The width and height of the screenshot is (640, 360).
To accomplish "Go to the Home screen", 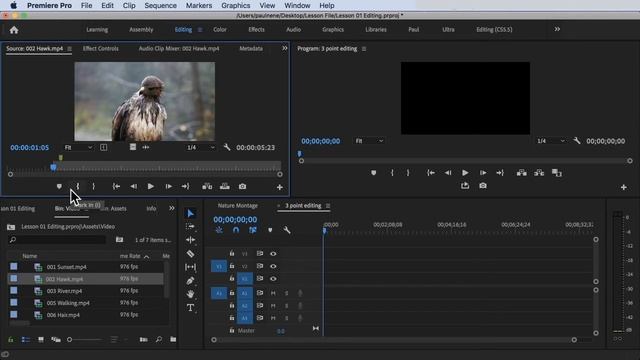I will pos(14,30).
